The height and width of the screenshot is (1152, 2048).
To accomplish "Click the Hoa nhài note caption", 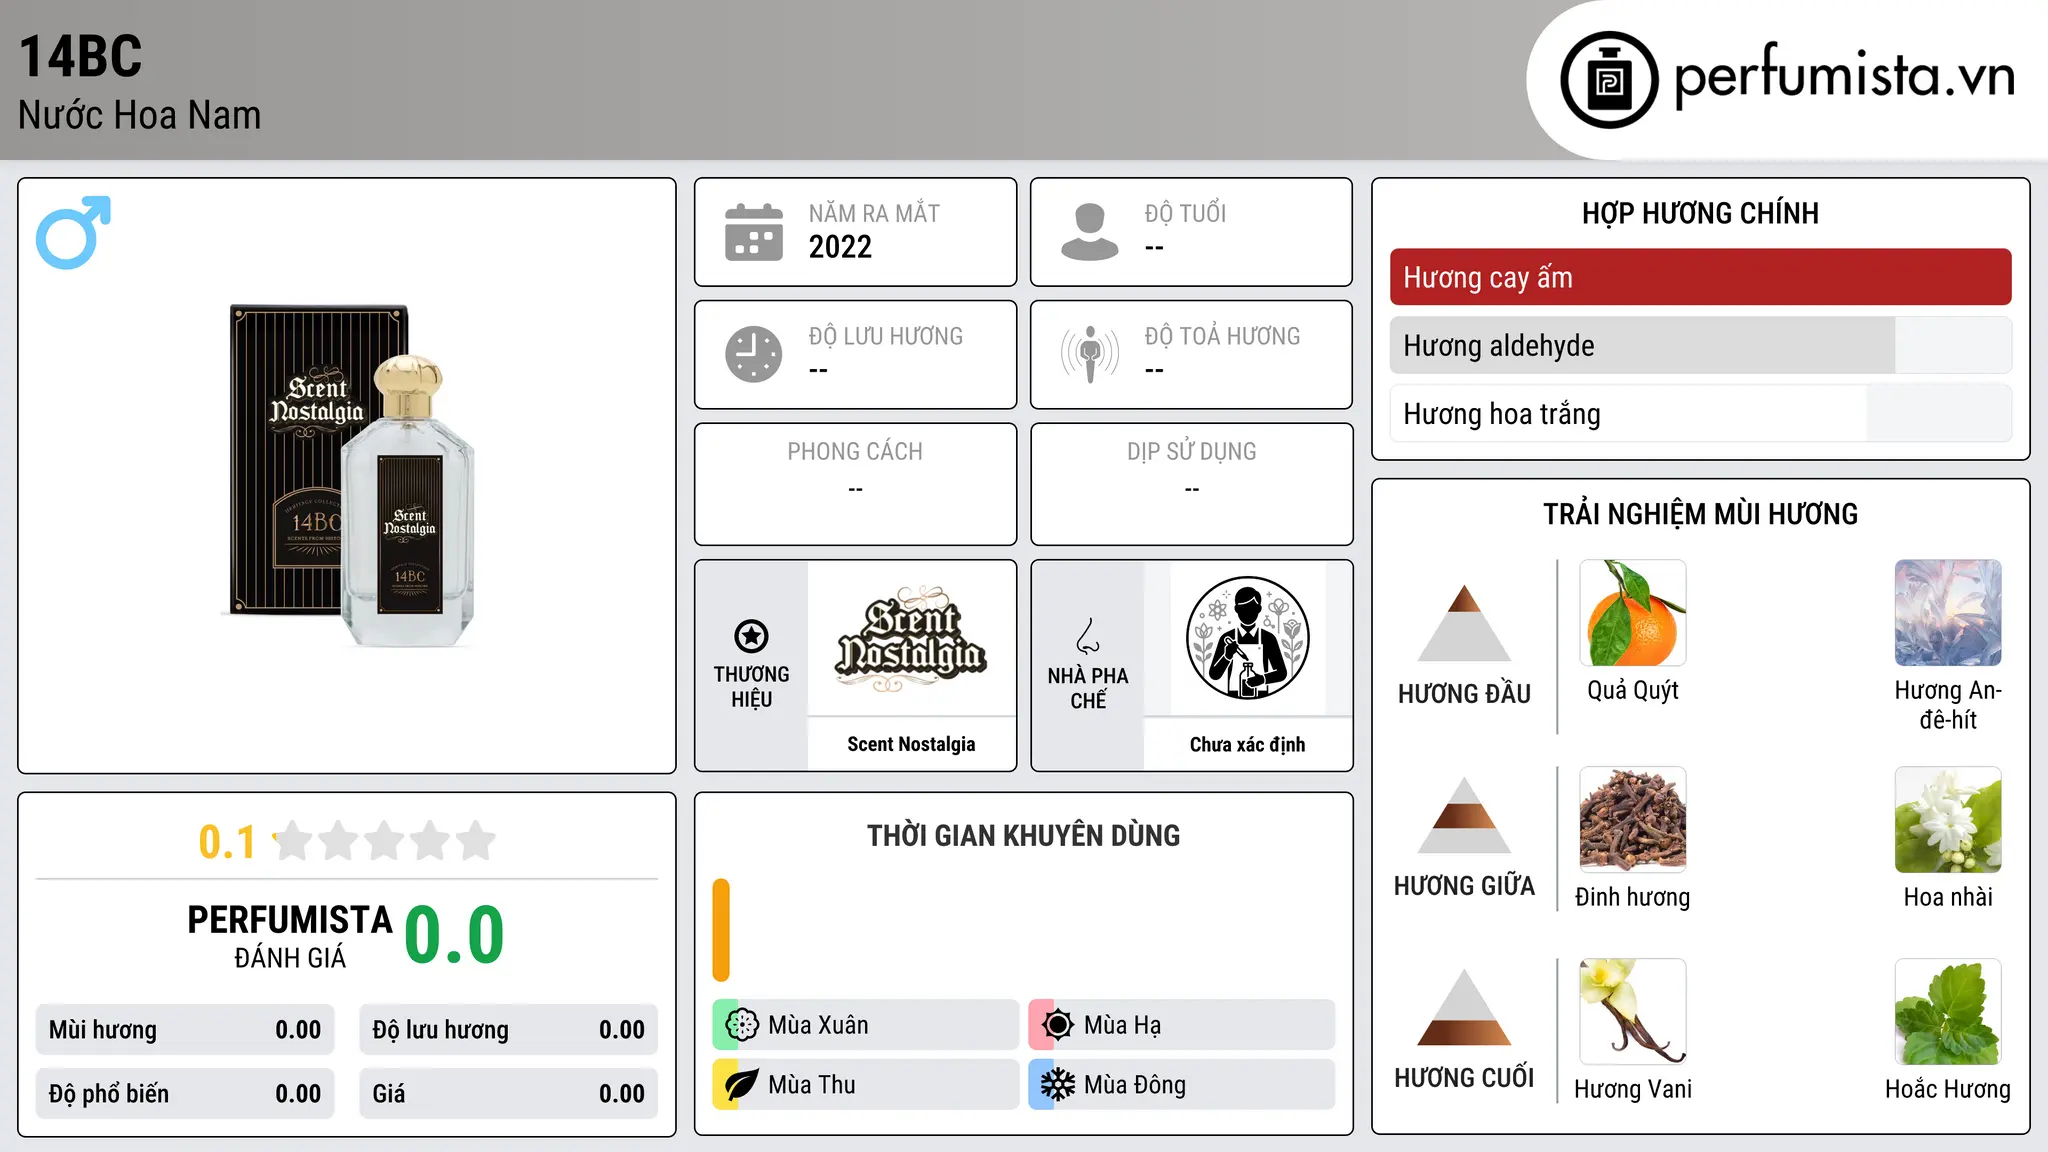I will tap(1948, 897).
